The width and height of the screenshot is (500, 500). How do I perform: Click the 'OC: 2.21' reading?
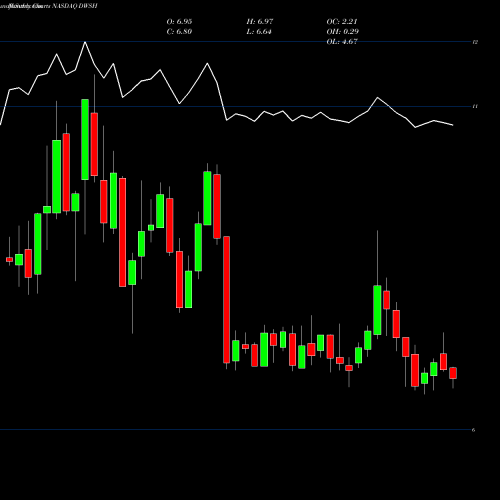pos(342,22)
